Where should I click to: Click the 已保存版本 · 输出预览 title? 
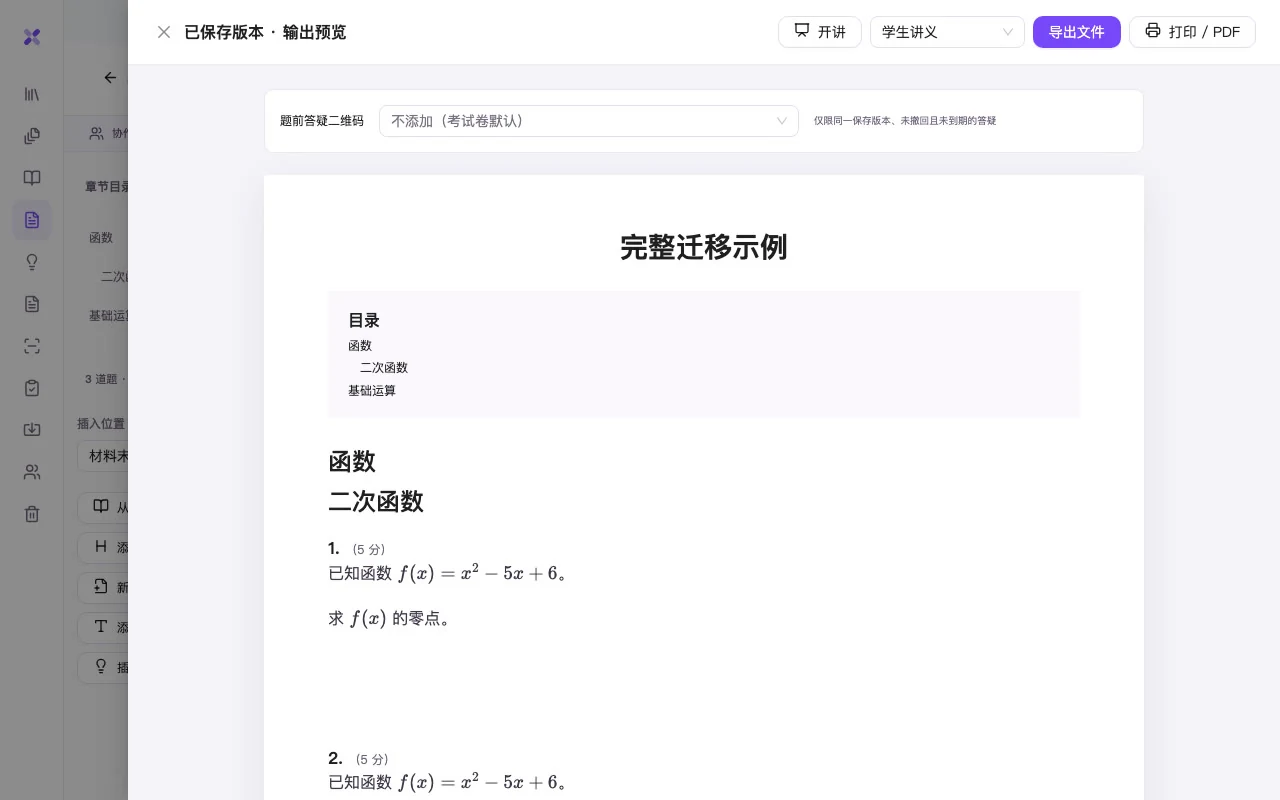tap(265, 32)
